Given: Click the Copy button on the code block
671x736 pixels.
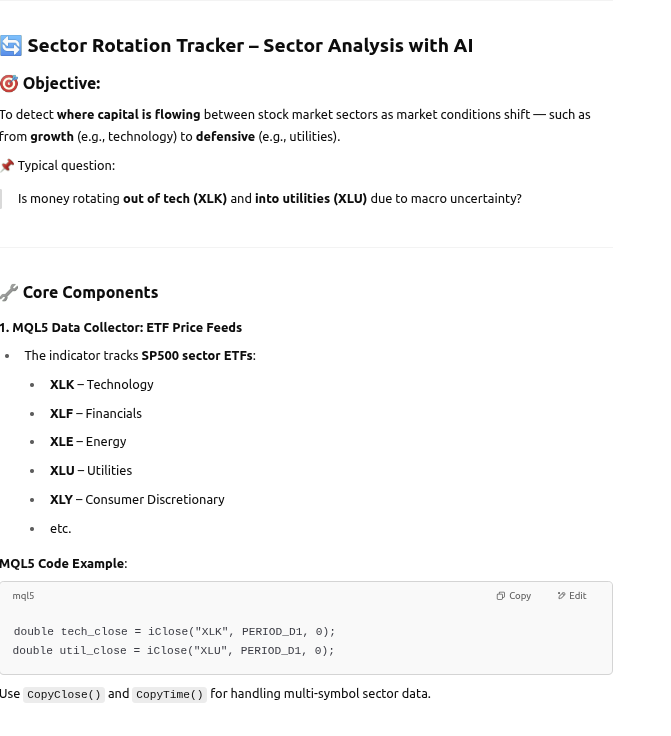Looking at the screenshot, I should (514, 596).
